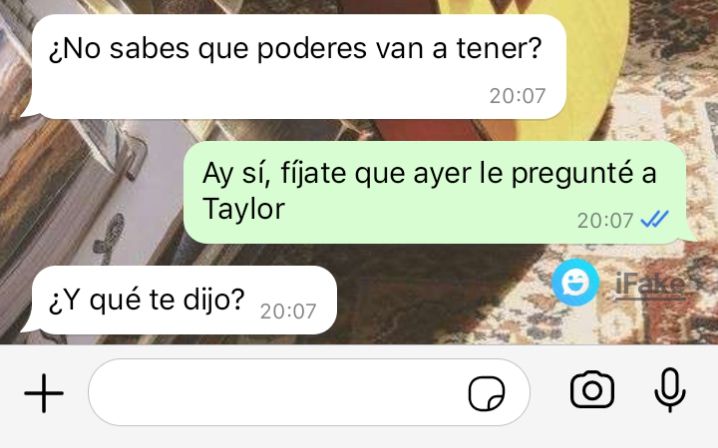Tap the camera icon
The width and height of the screenshot is (718, 448).
tap(592, 390)
